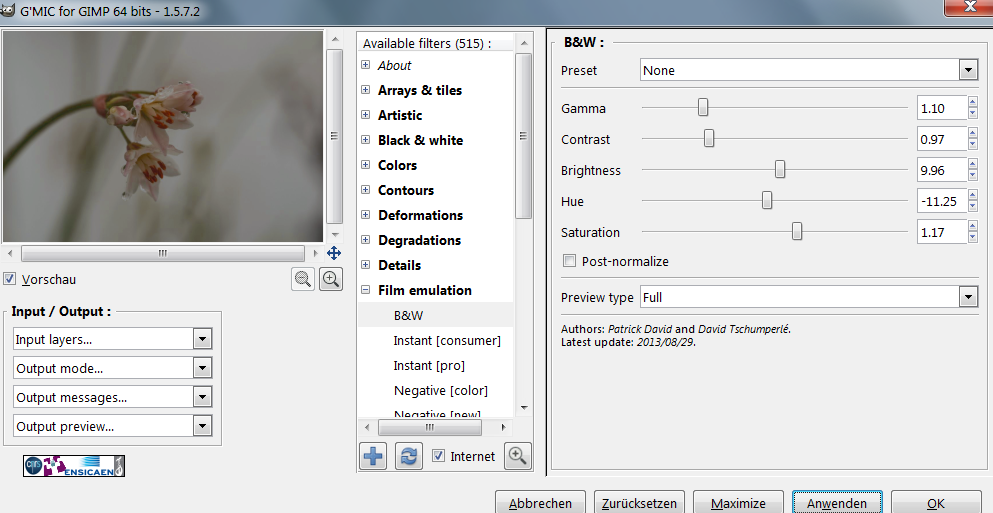This screenshot has height=513, width=993.
Task: Click the preview scroll right arrow
Action: (x=315, y=253)
